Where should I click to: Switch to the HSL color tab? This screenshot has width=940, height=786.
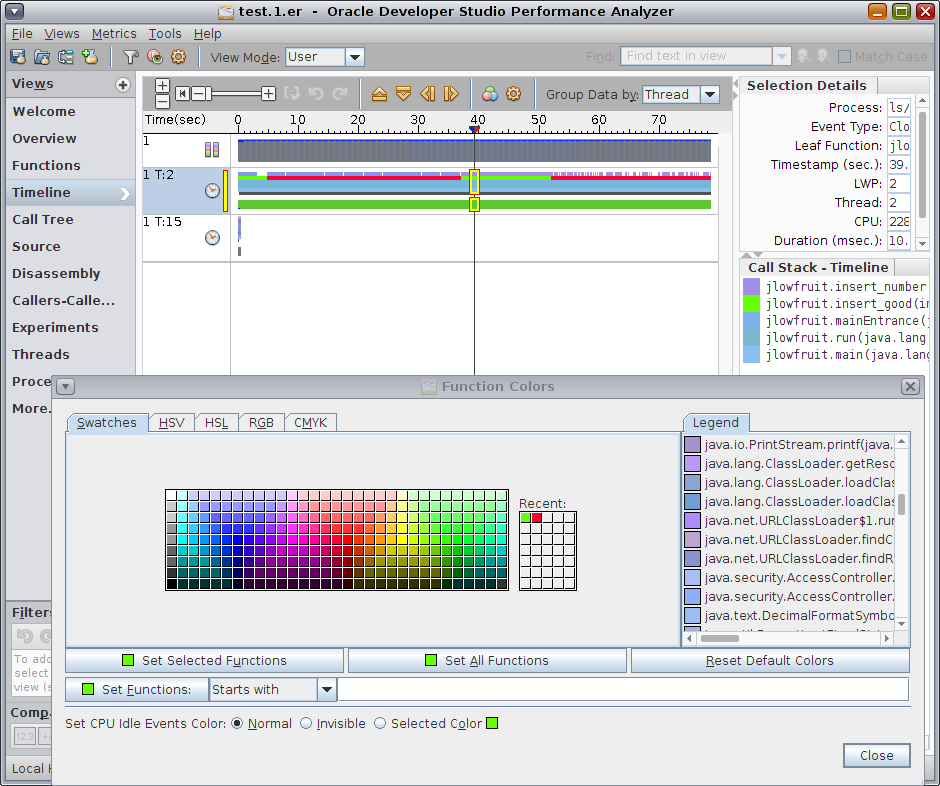216,423
